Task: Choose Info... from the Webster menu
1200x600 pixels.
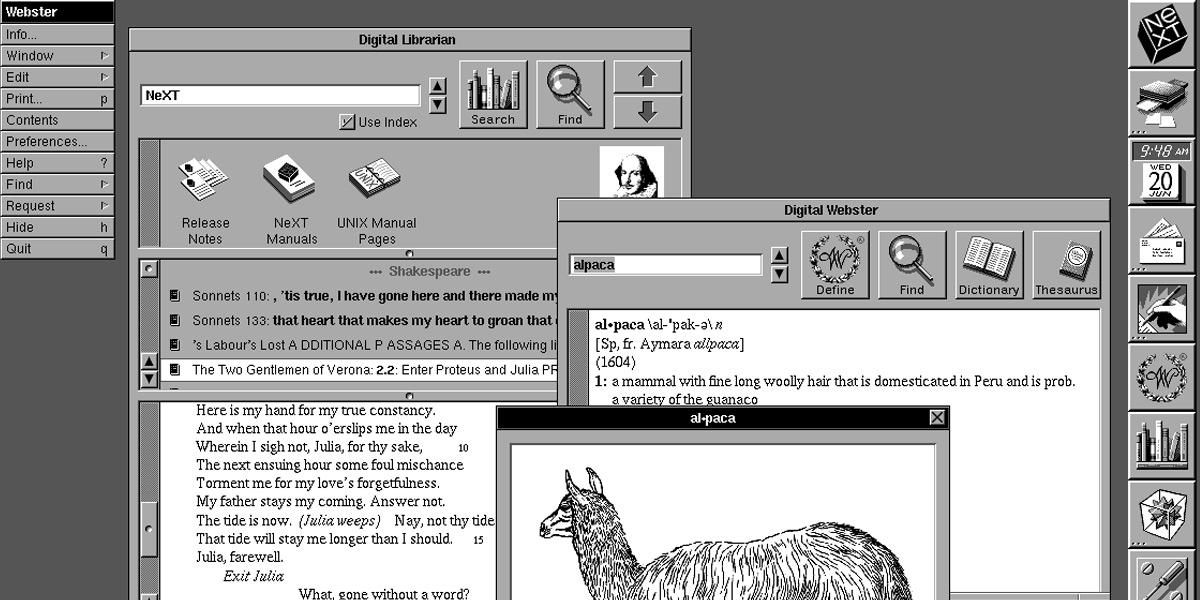Action: pyautogui.click(x=57, y=34)
